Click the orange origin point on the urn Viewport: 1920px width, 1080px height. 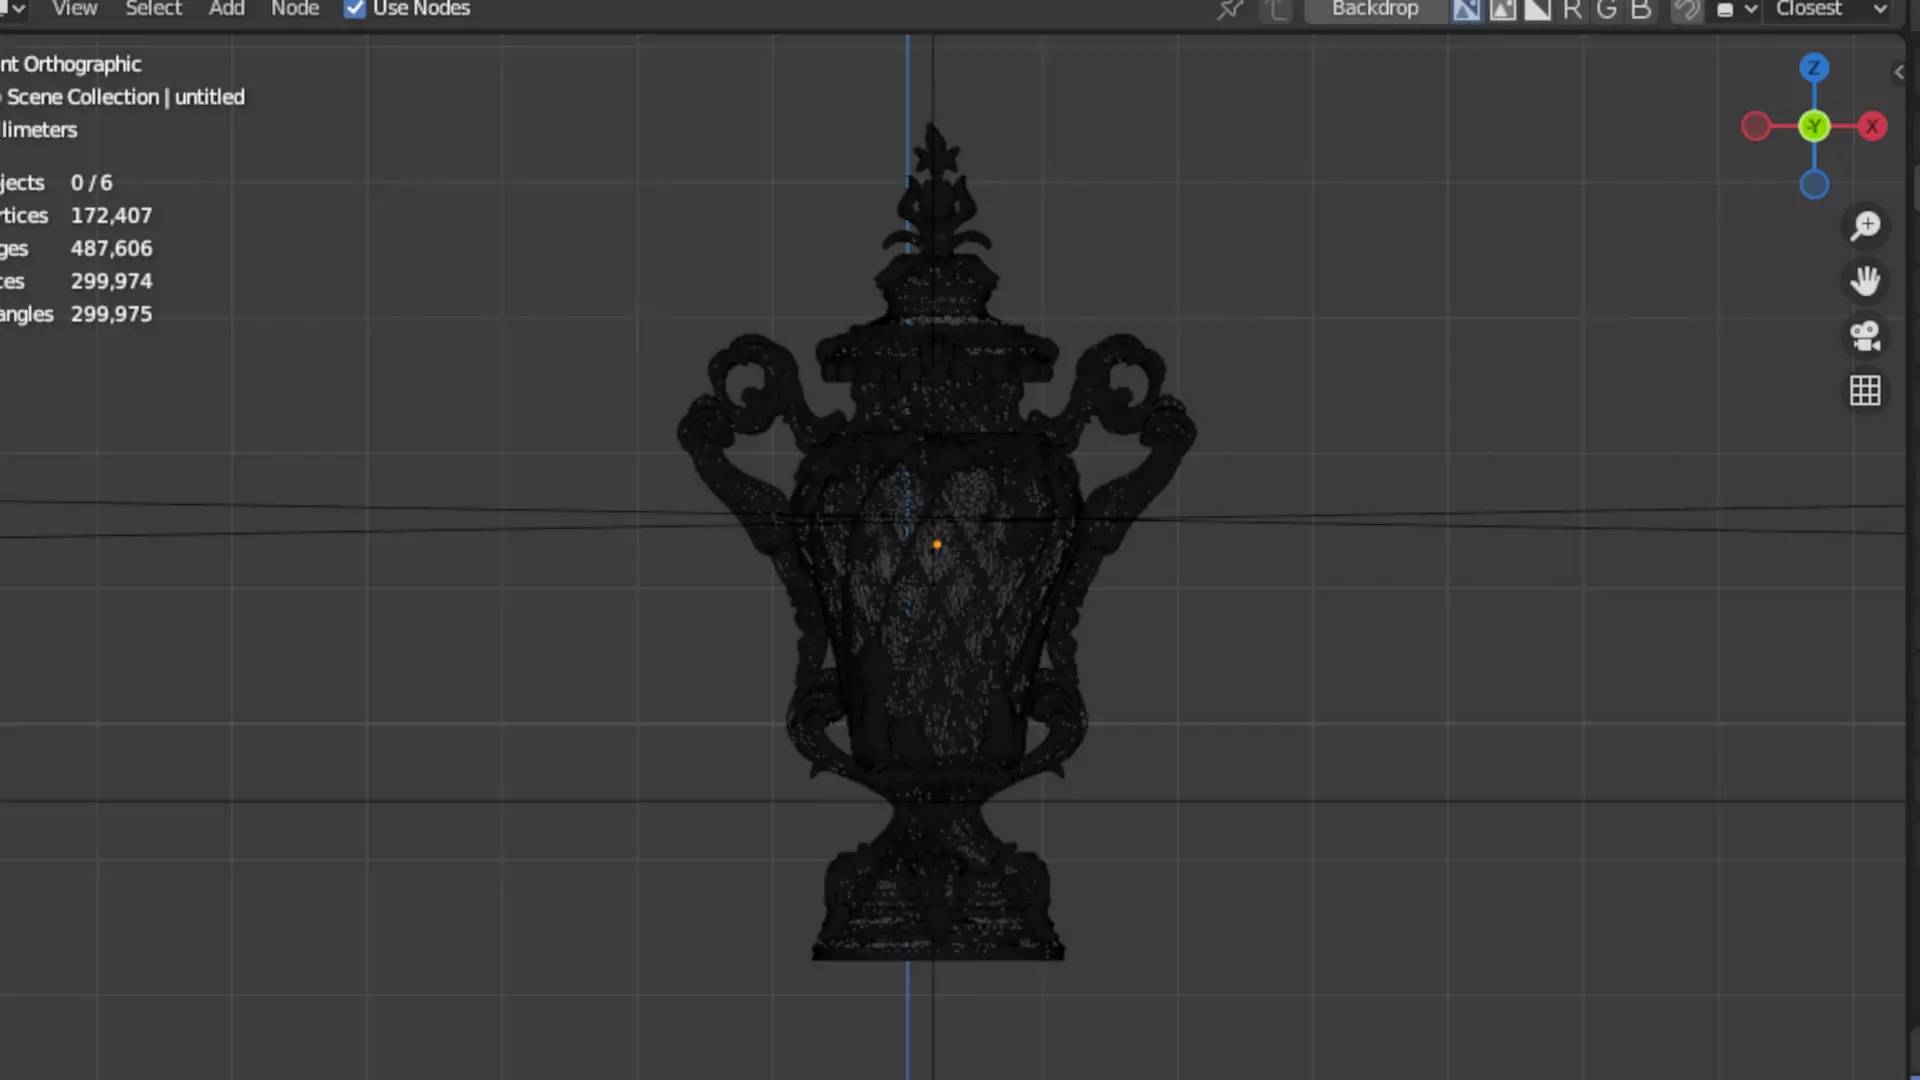click(937, 545)
